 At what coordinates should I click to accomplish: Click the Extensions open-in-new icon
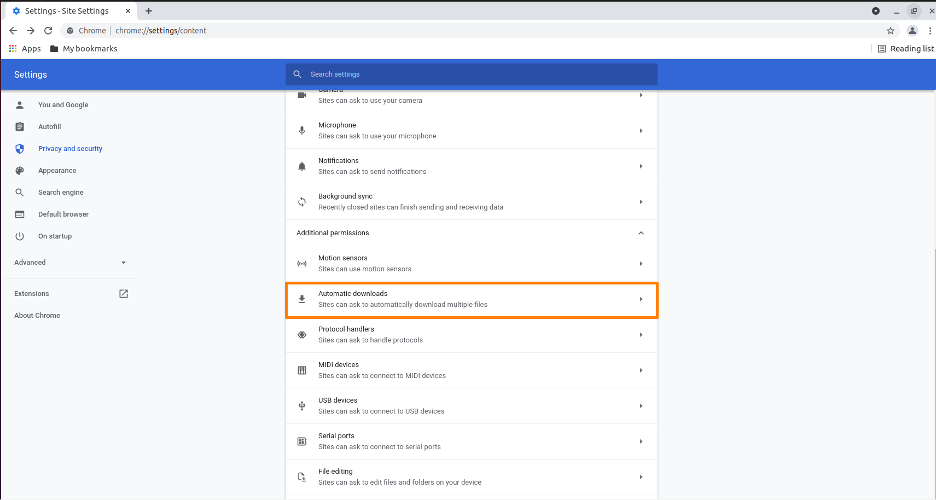(124, 294)
